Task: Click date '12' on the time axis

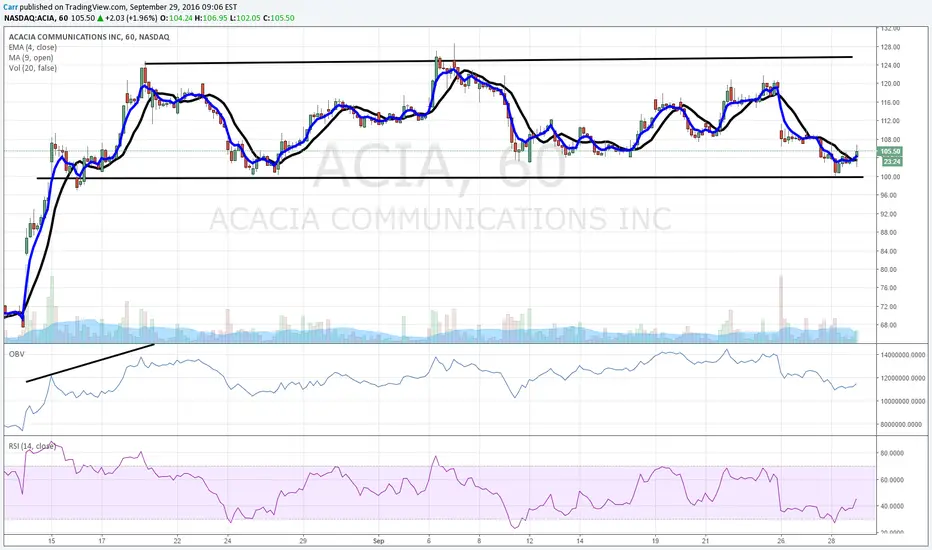Action: coord(530,541)
